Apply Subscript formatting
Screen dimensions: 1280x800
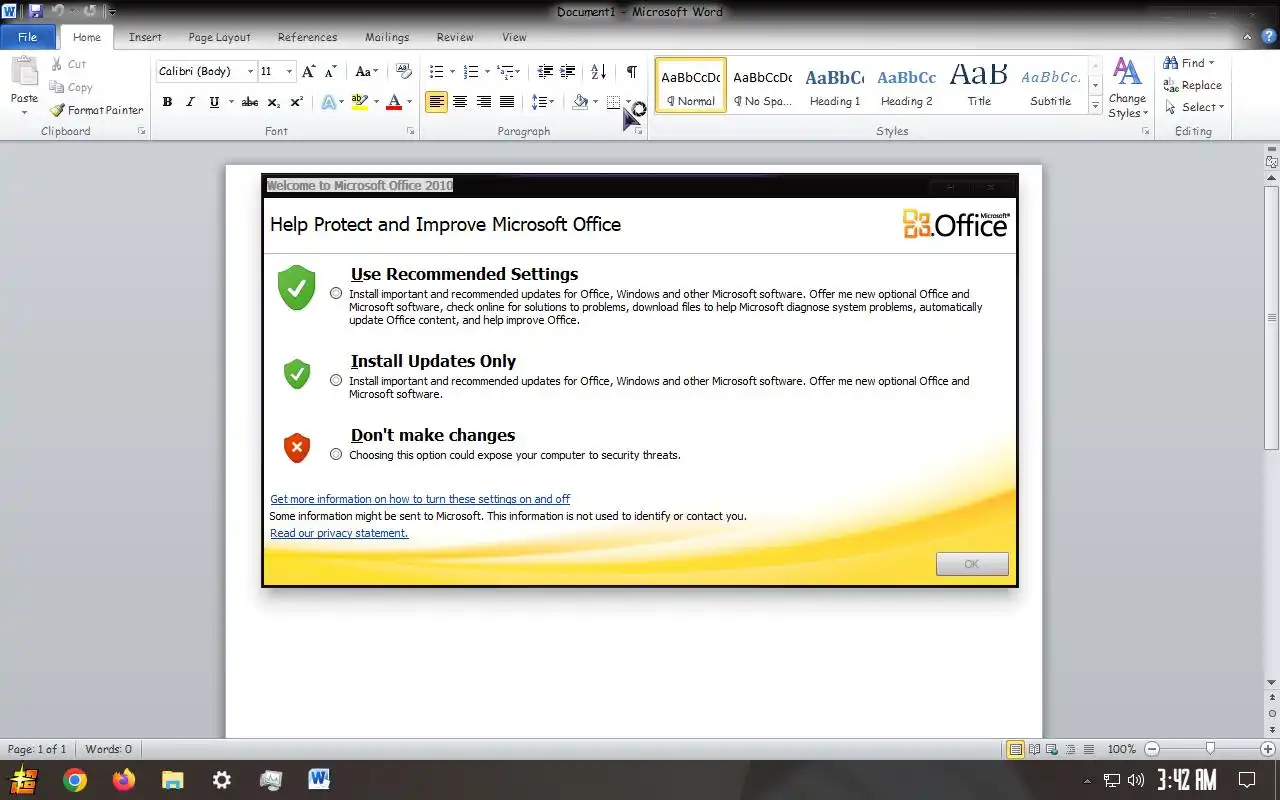[274, 102]
